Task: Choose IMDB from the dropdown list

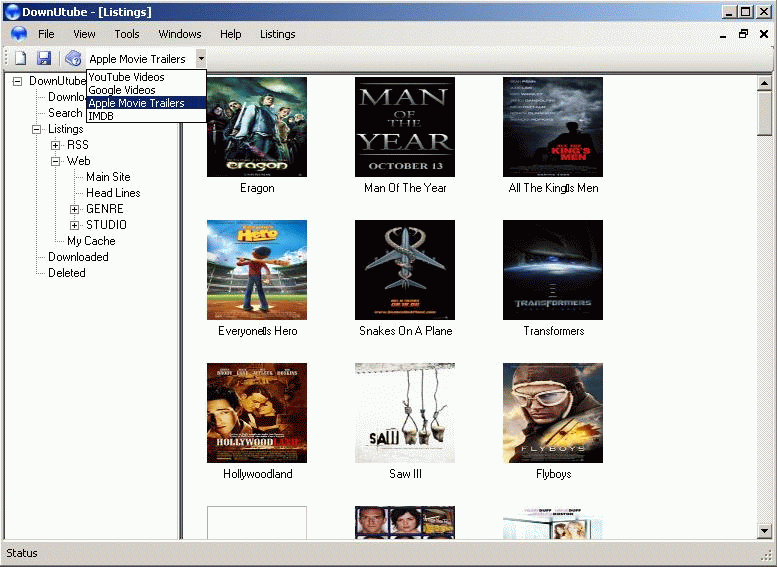Action: coord(146,115)
